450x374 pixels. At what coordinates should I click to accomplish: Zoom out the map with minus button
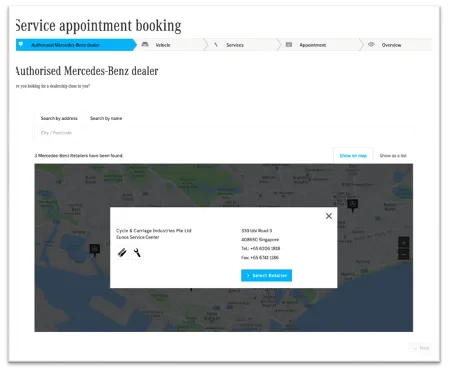pyautogui.click(x=403, y=254)
